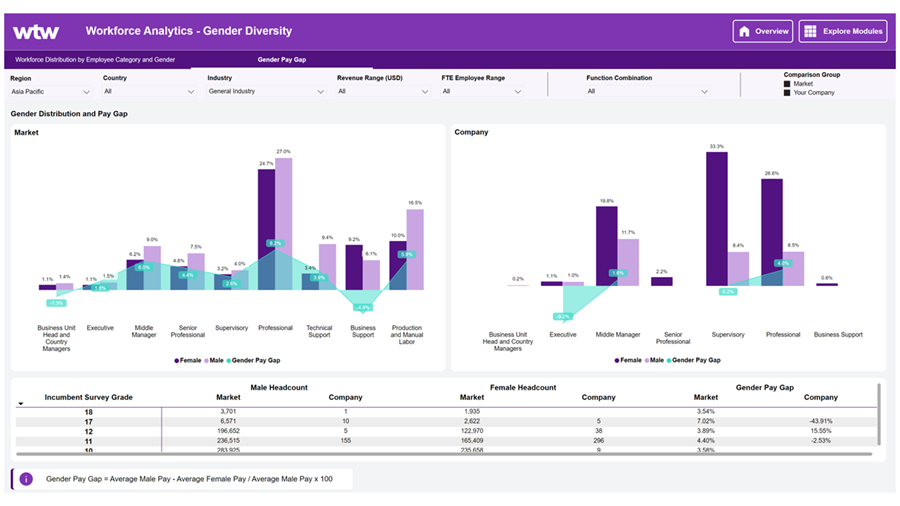The image size is (900, 506).
Task: Click Market Production and Manual Labor male bar
Action: tap(415, 250)
